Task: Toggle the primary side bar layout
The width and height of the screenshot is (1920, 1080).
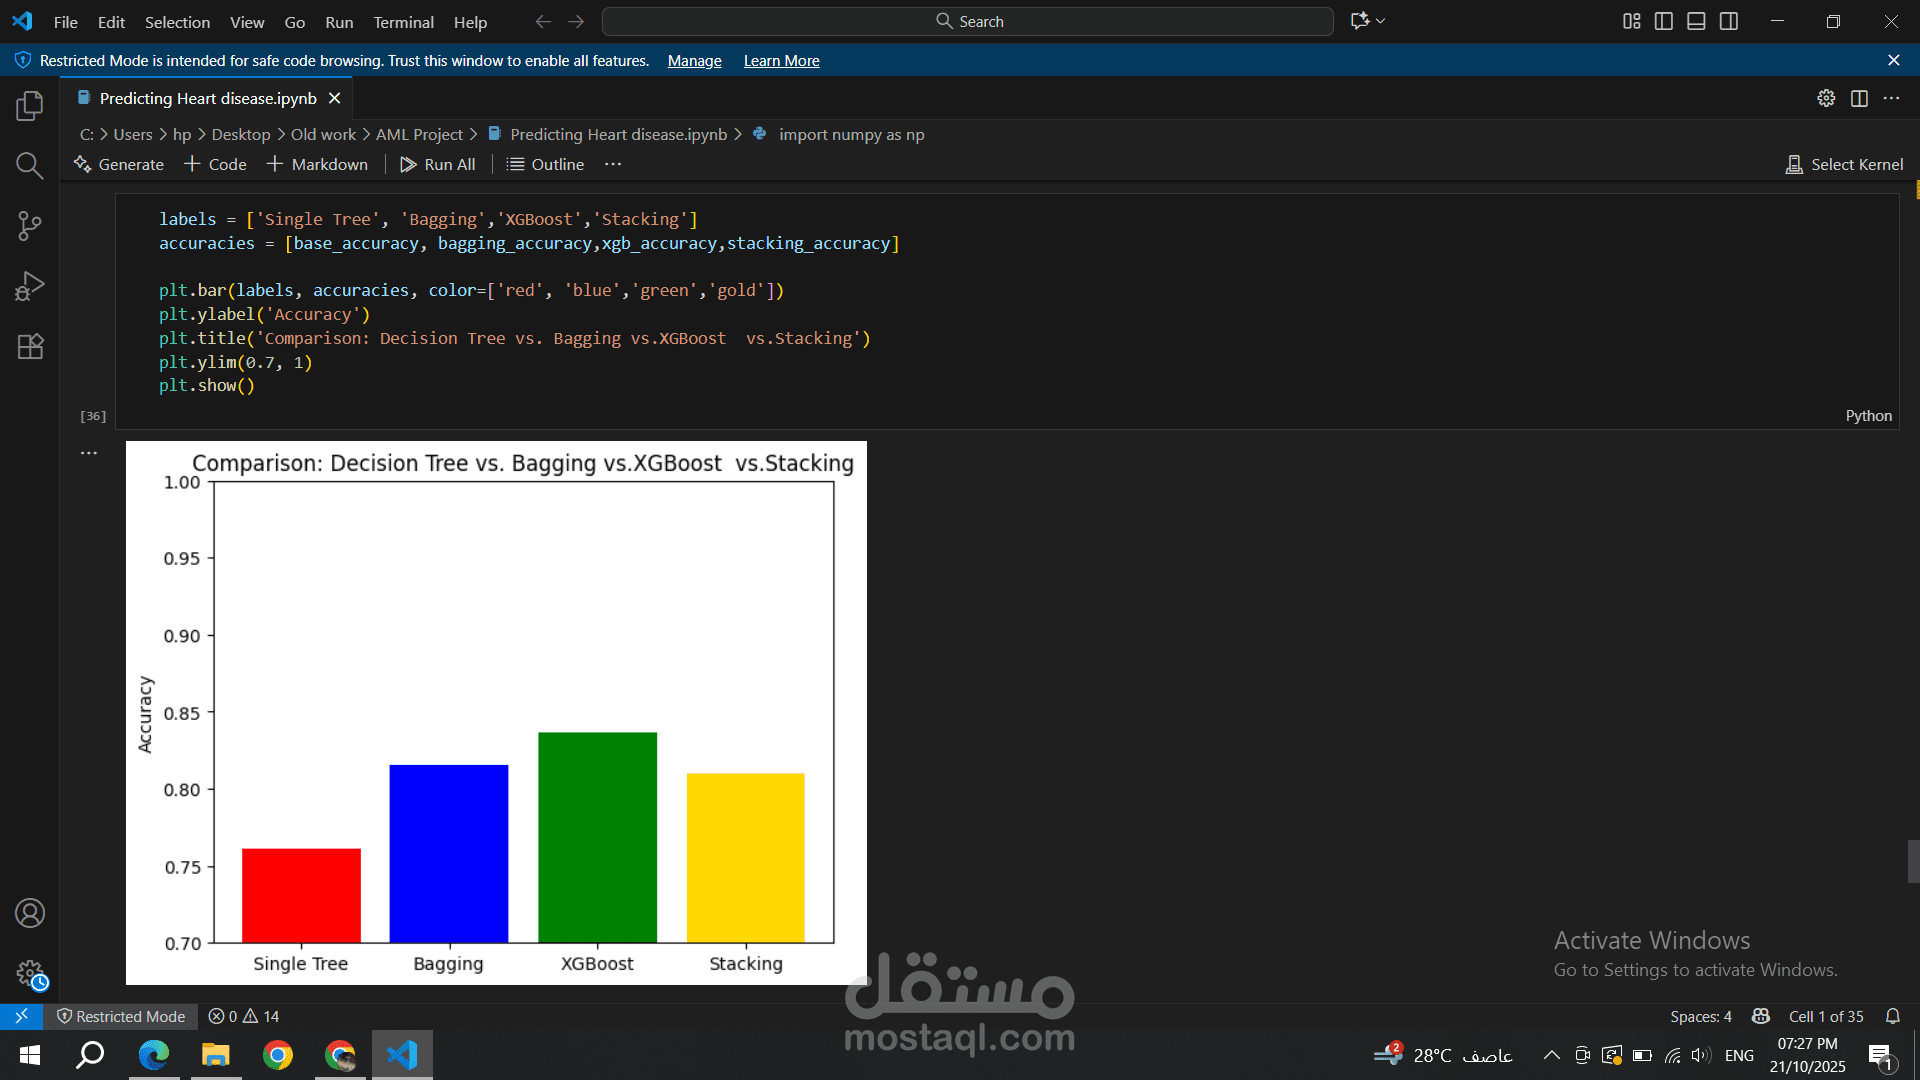Action: pos(1664,21)
